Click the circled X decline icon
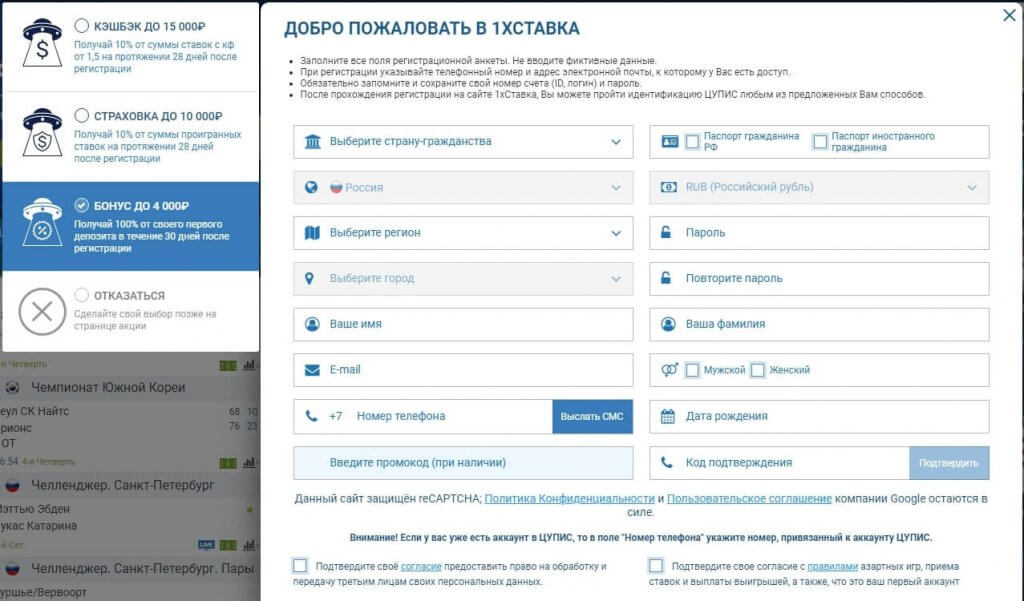Viewport: 1024px width, 601px height. coord(42,312)
